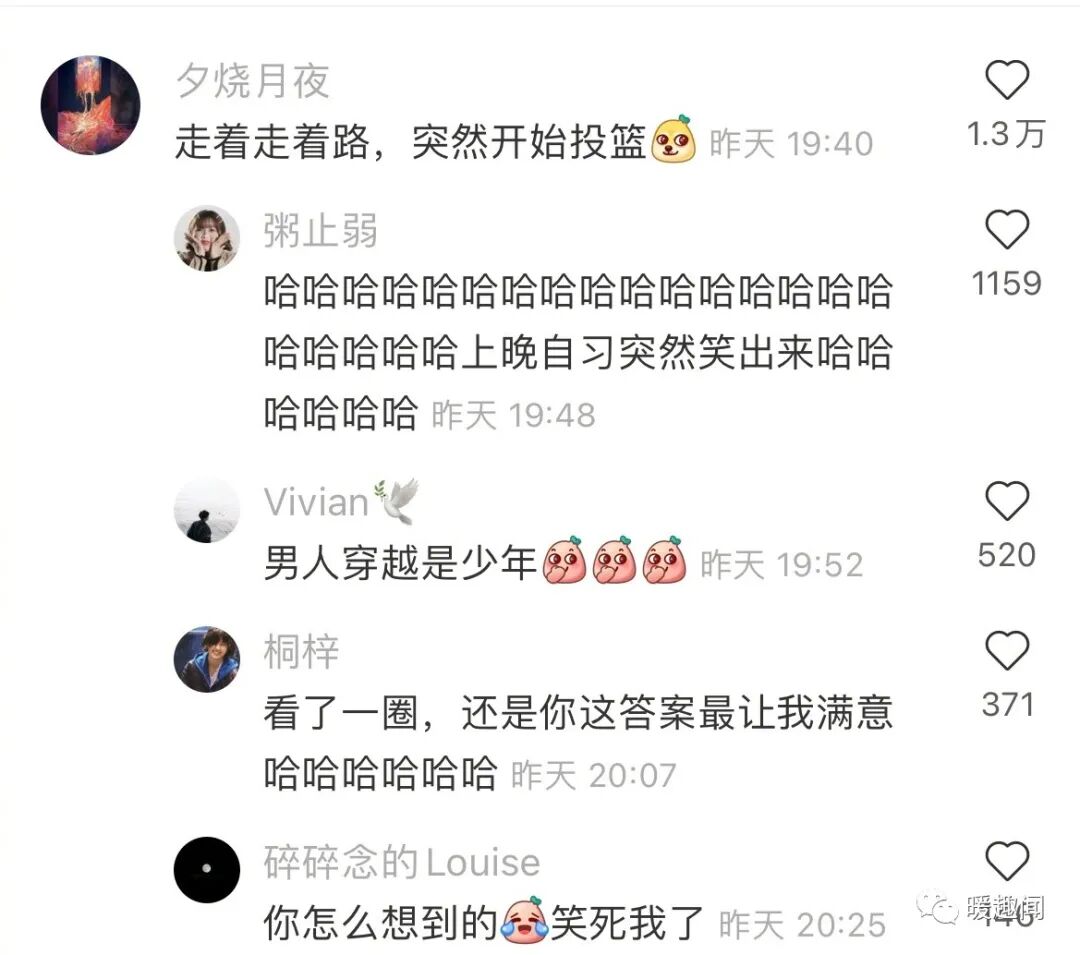The height and width of the screenshot is (955, 1080).
Task: Tap the black vinyl avatar of Louise
Action: coord(207,870)
